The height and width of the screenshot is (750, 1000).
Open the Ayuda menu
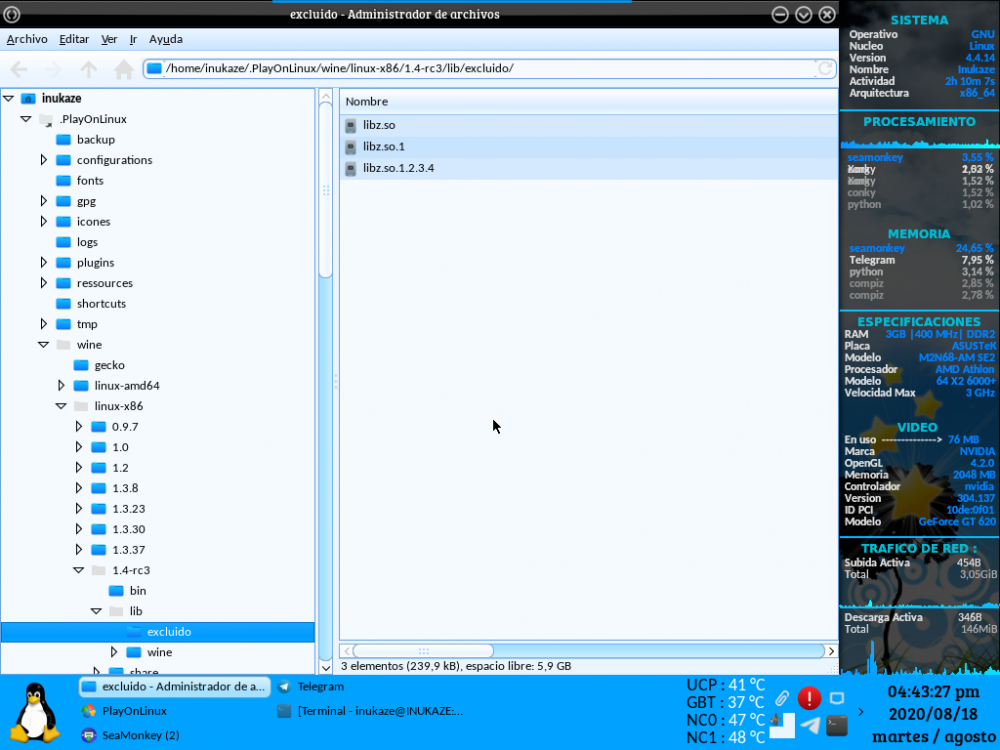tap(165, 40)
